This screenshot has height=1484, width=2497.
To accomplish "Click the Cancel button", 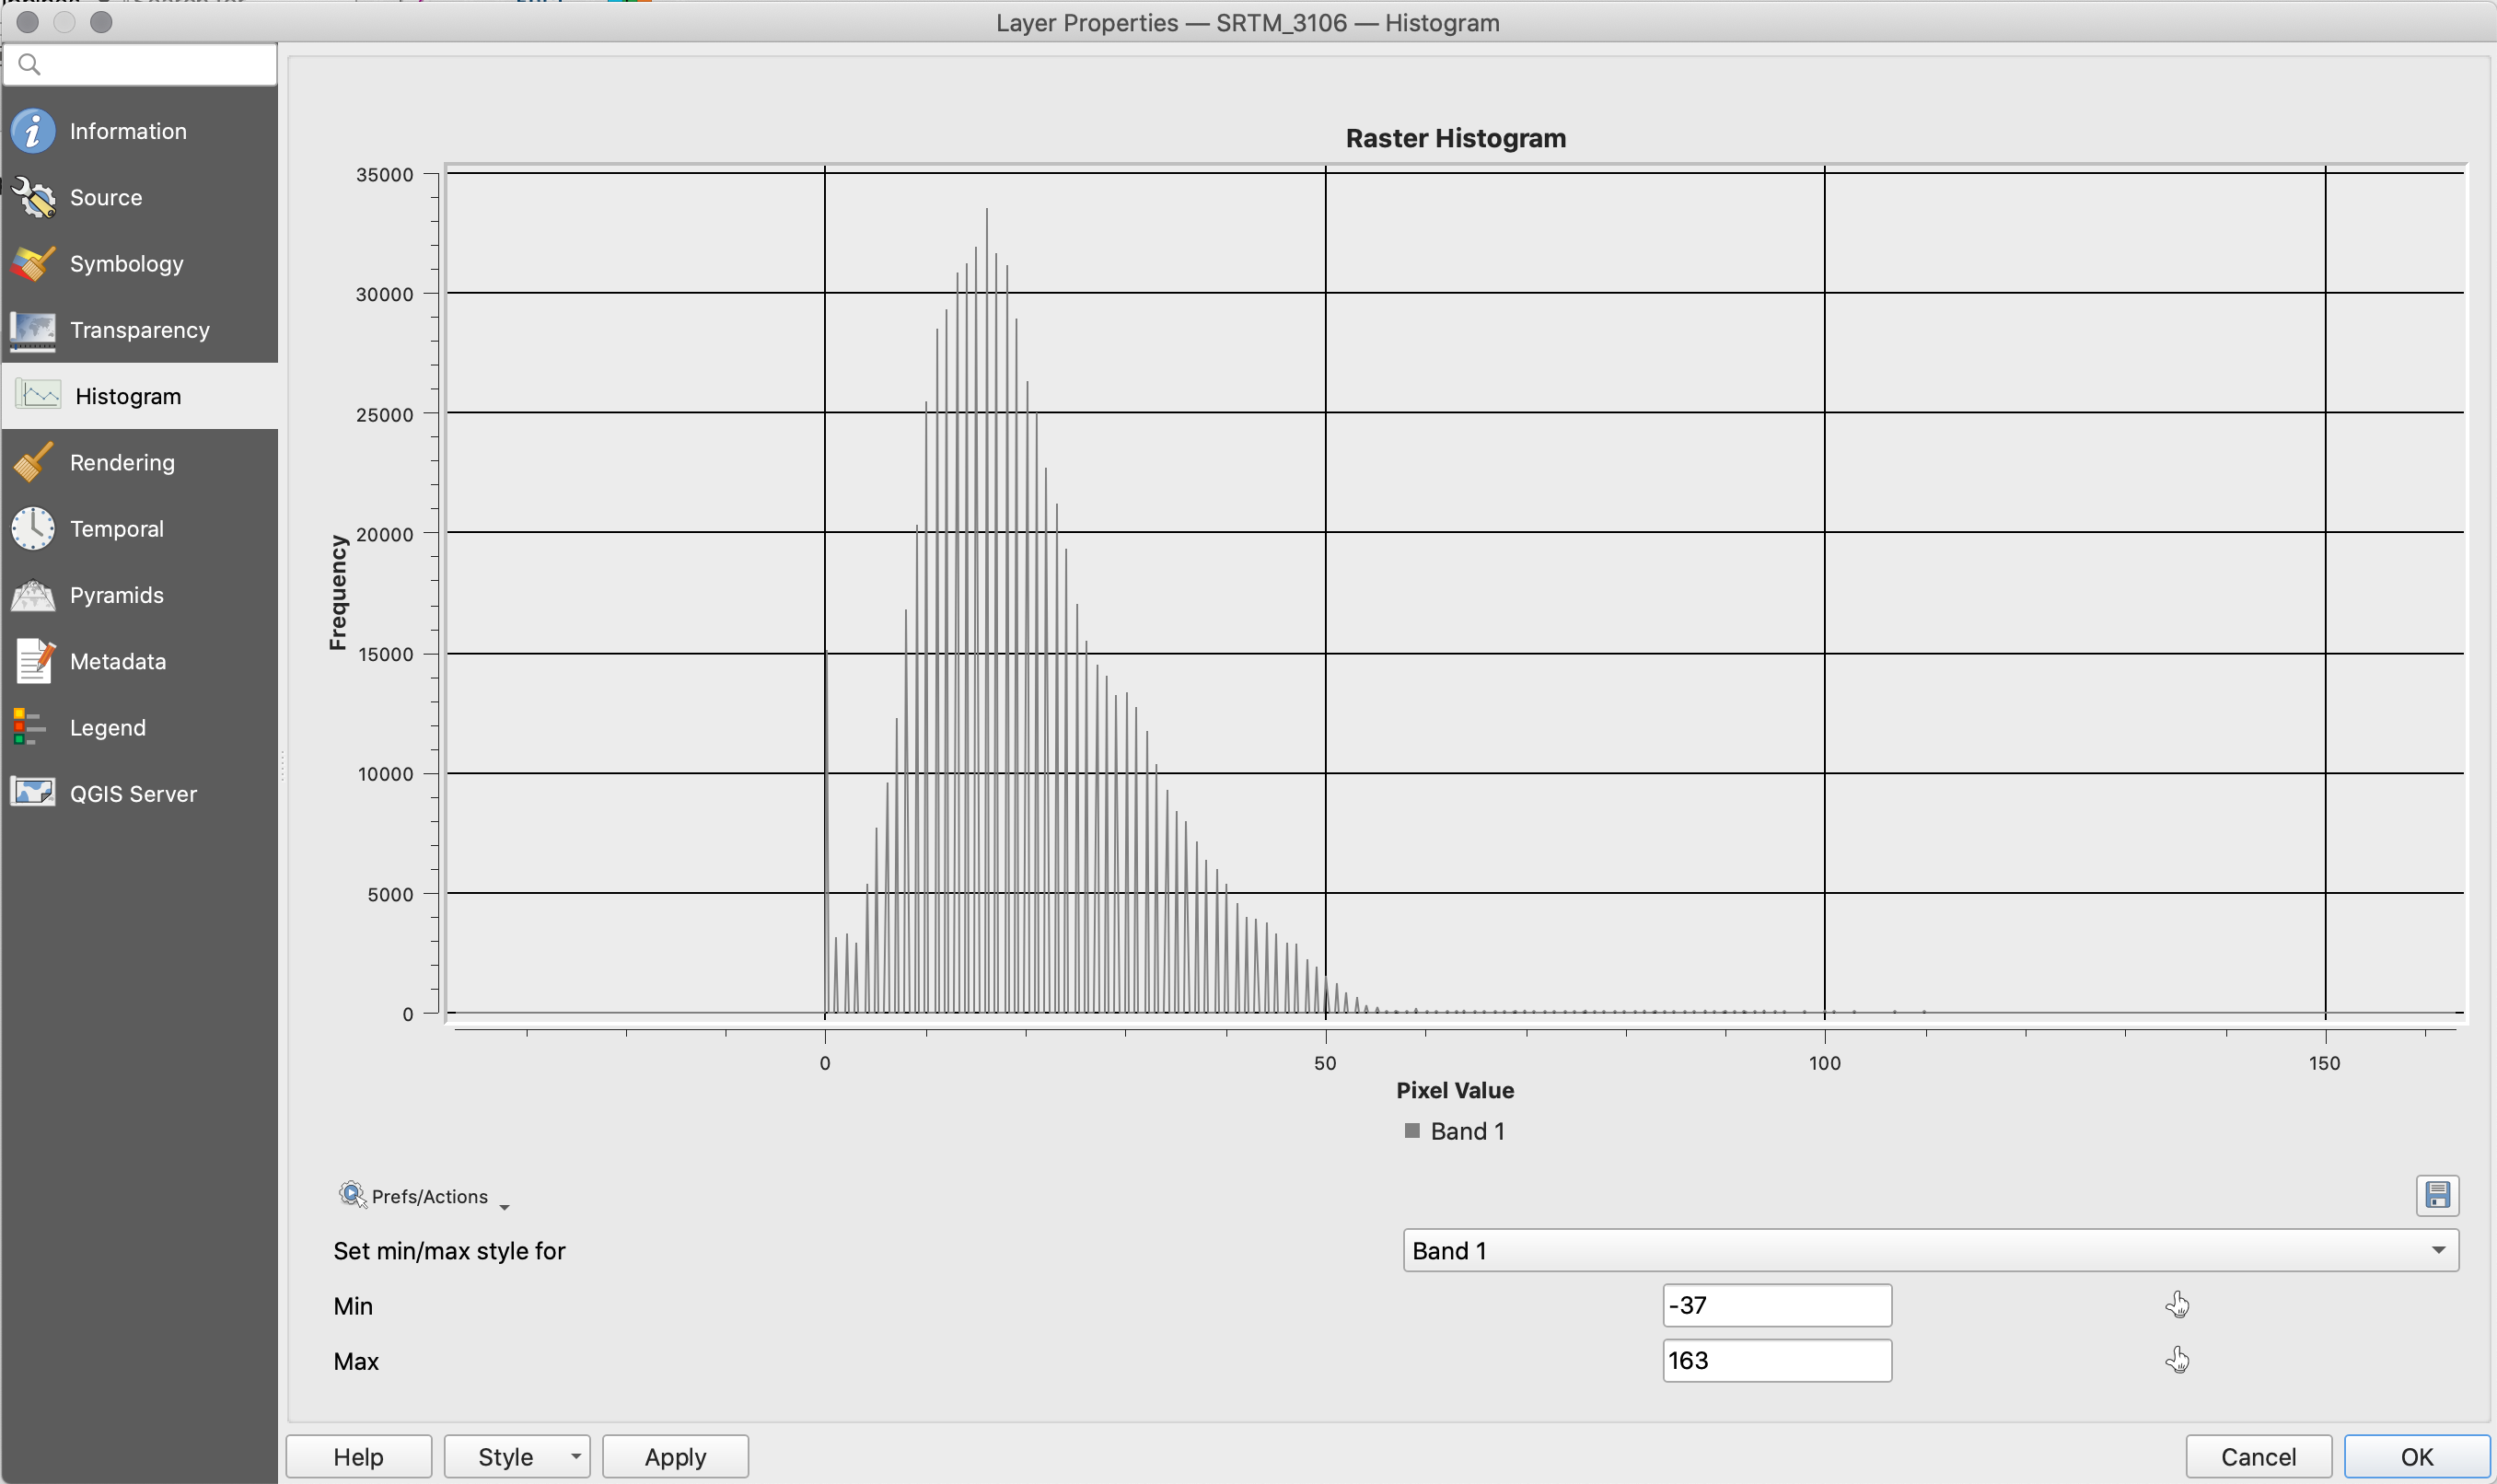I will tap(2258, 1456).
